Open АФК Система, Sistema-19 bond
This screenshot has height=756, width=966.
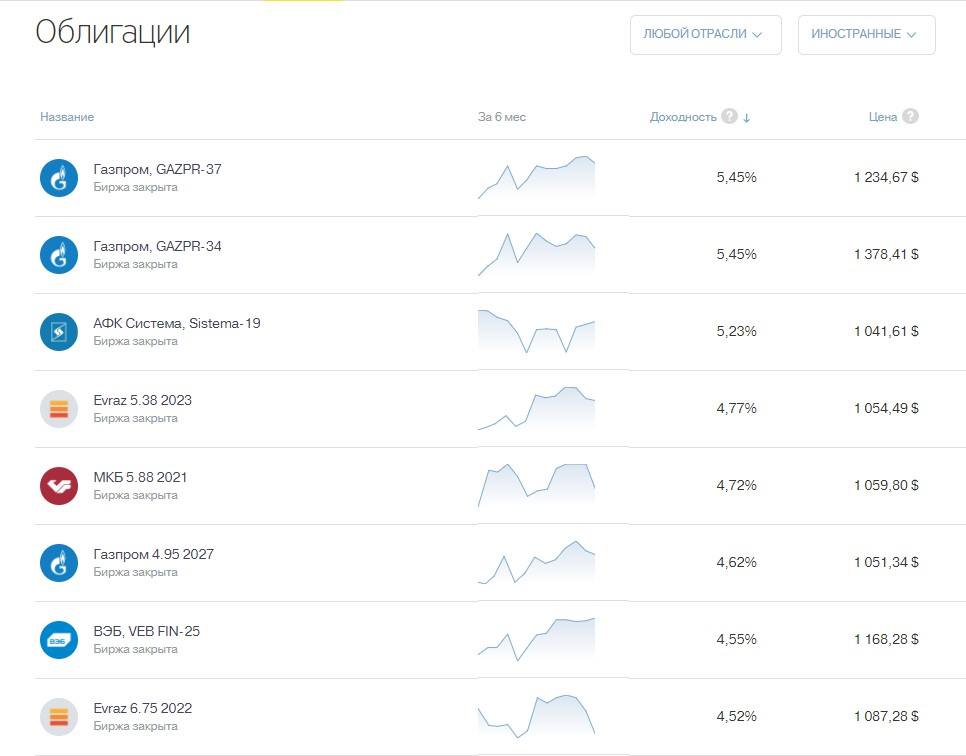(177, 323)
